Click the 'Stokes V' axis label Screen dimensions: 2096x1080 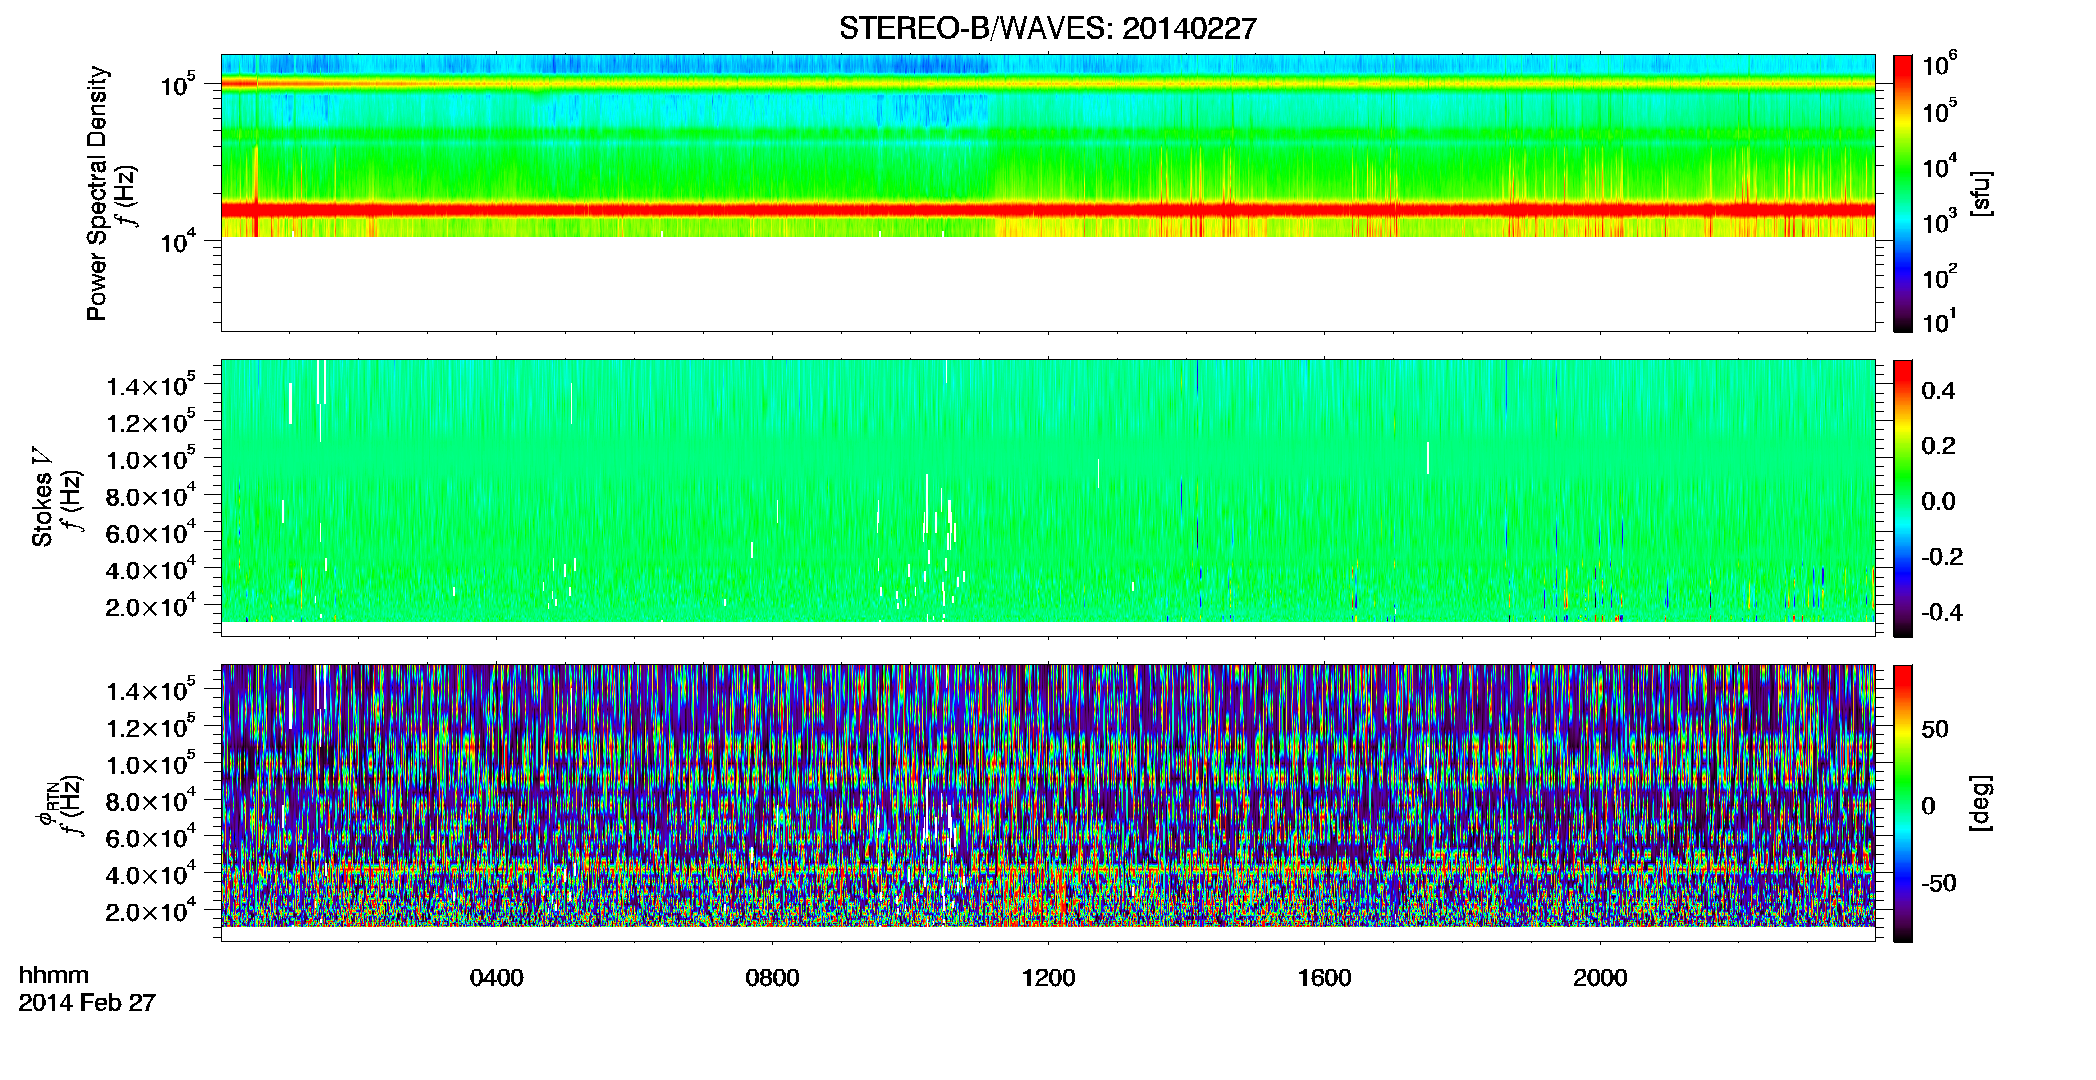[x=42, y=497]
